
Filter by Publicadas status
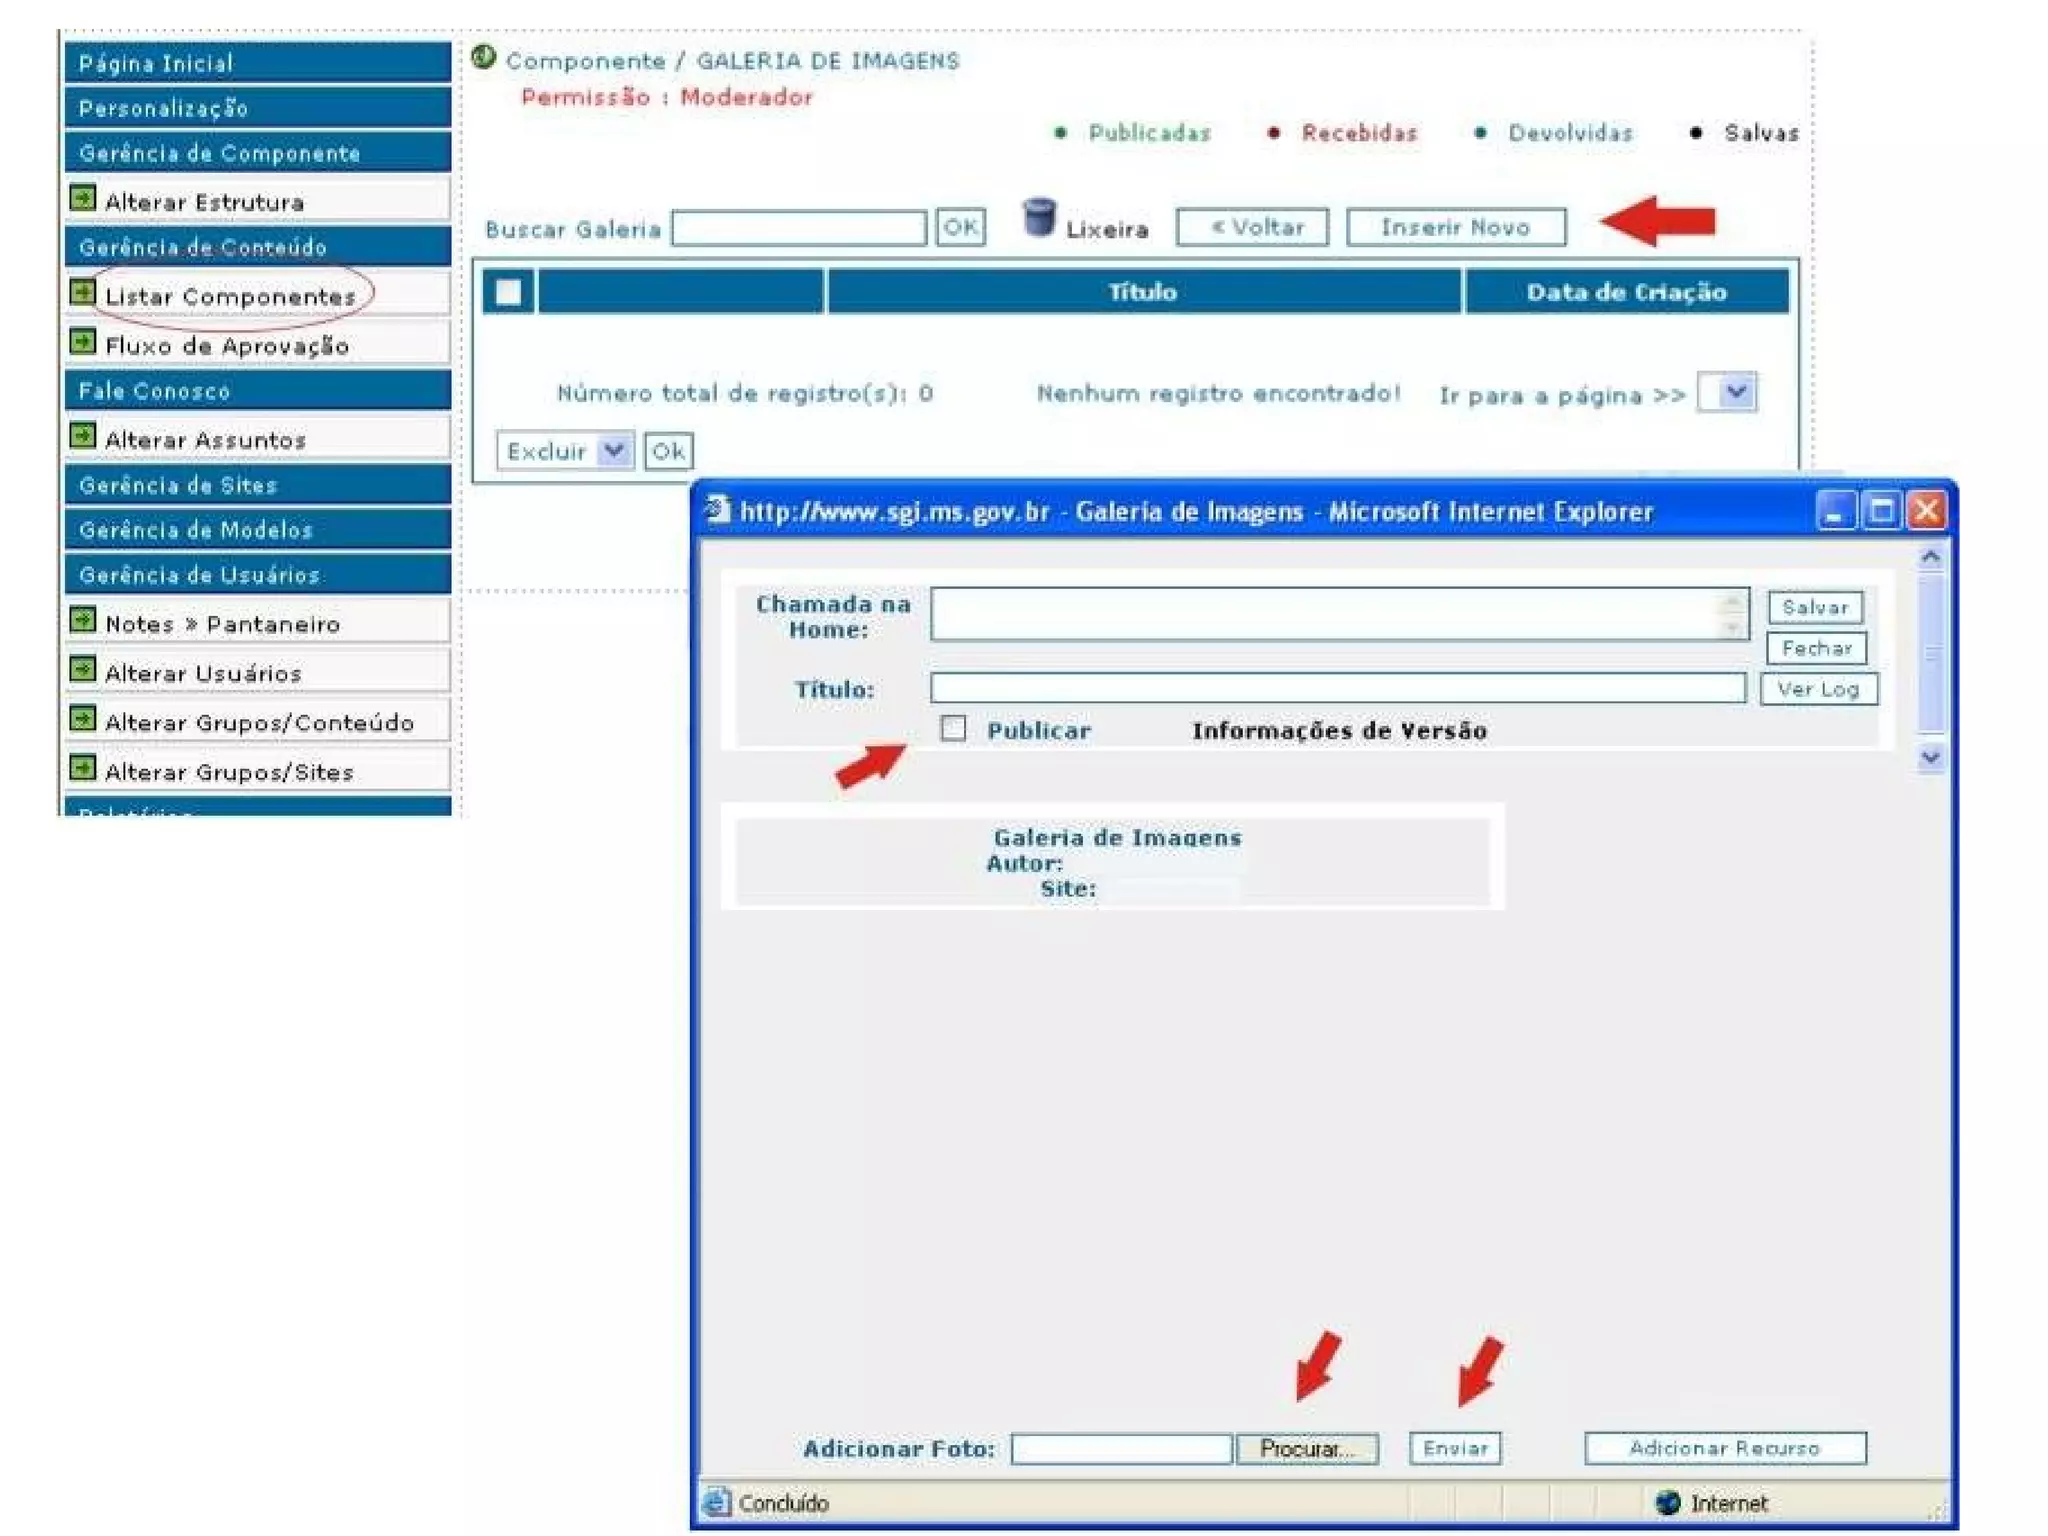[x=1148, y=133]
